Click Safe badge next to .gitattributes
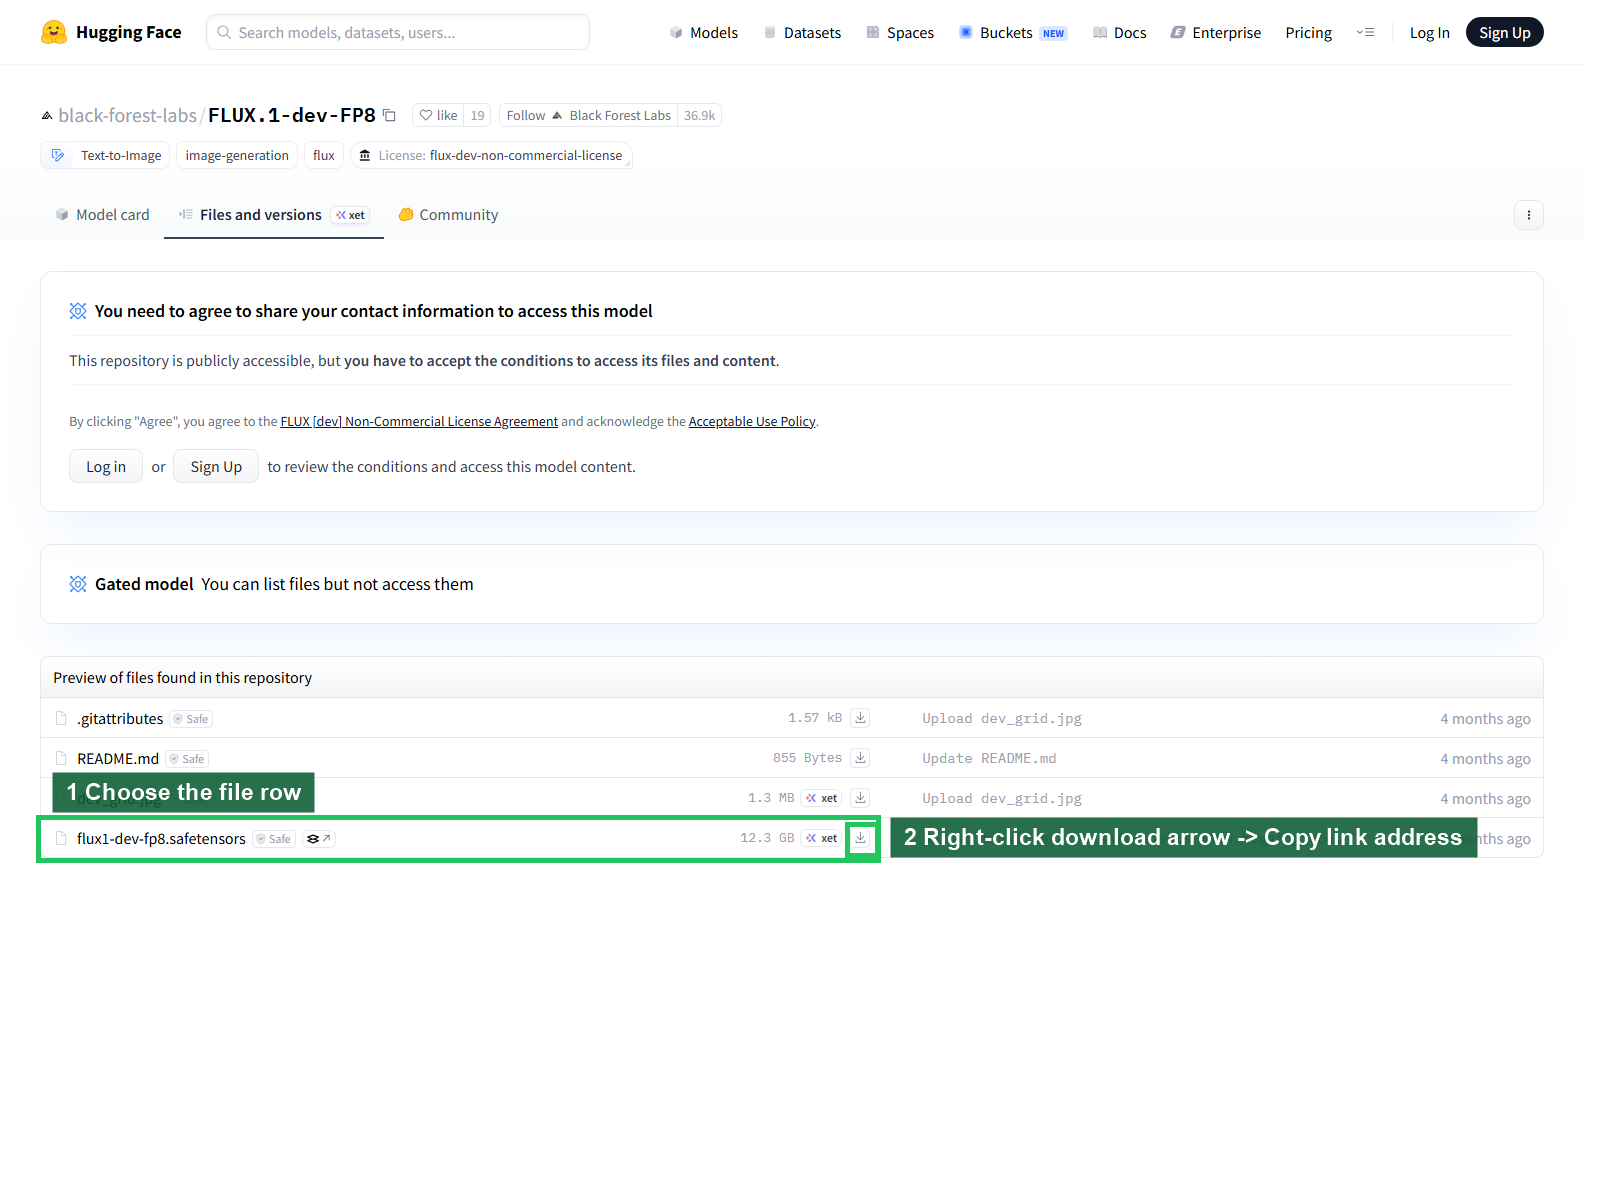 [191, 719]
